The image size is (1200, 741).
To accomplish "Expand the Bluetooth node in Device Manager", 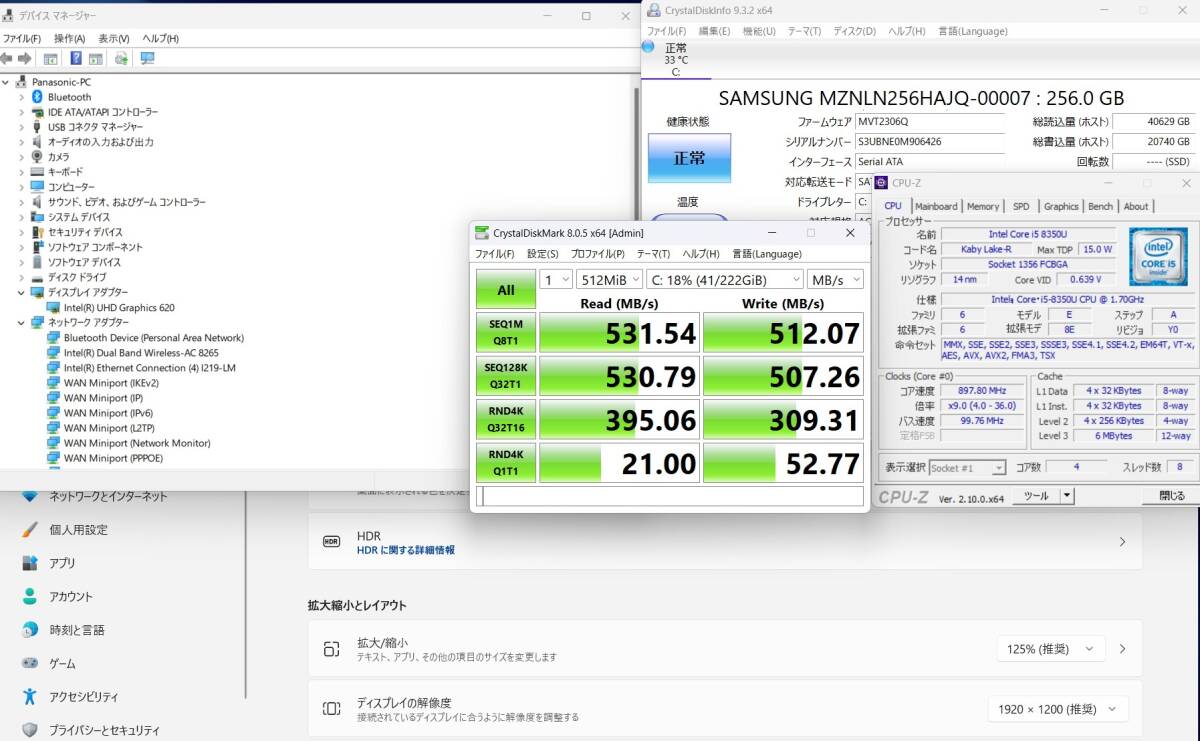I will (x=22, y=97).
